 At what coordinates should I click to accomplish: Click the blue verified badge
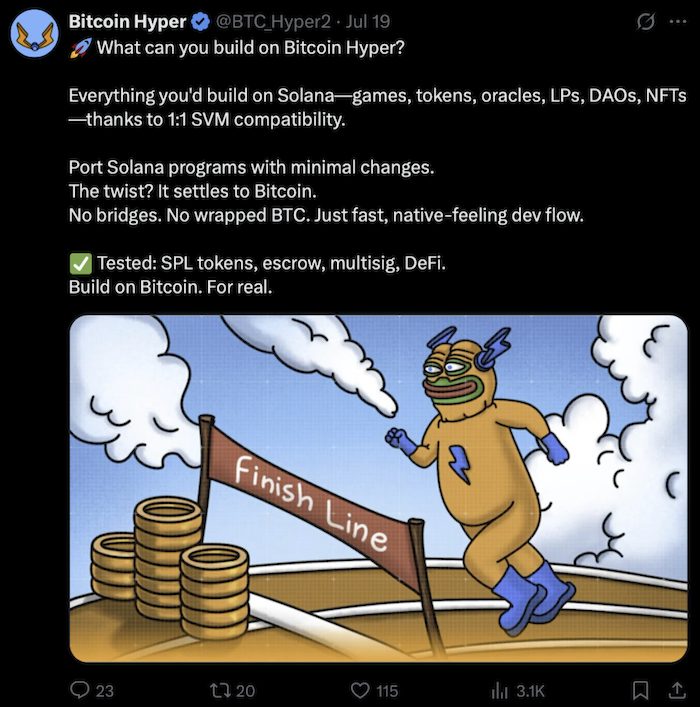tap(201, 22)
